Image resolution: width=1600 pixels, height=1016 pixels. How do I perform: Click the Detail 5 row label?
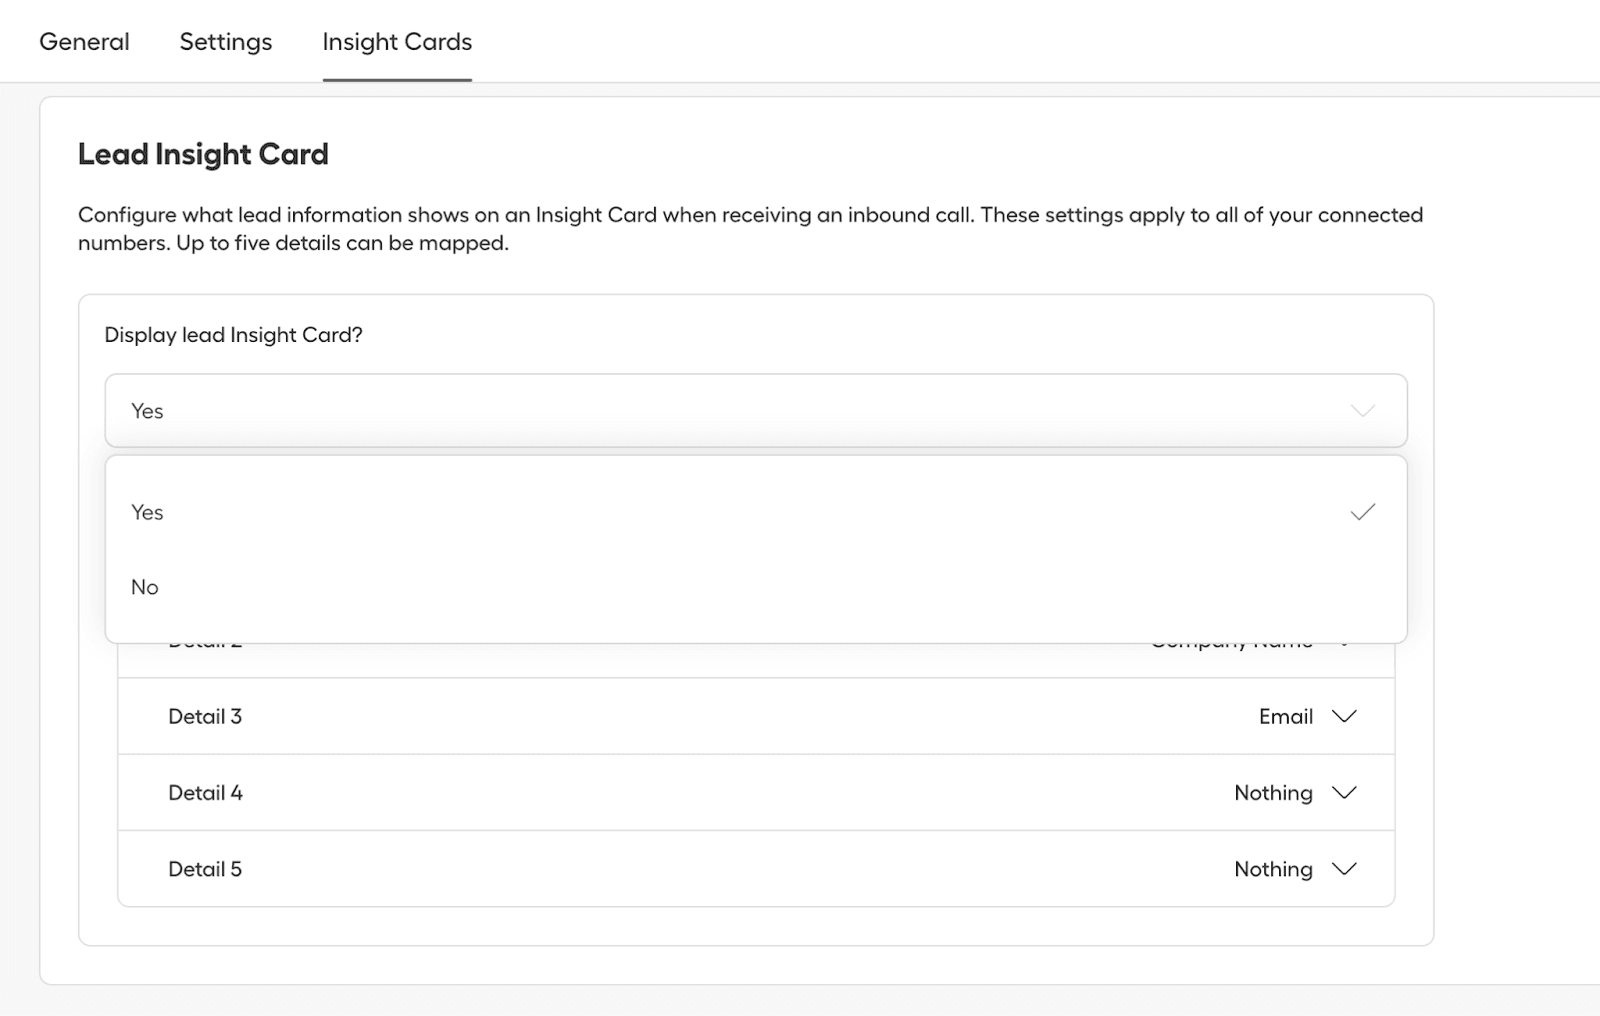tap(205, 869)
